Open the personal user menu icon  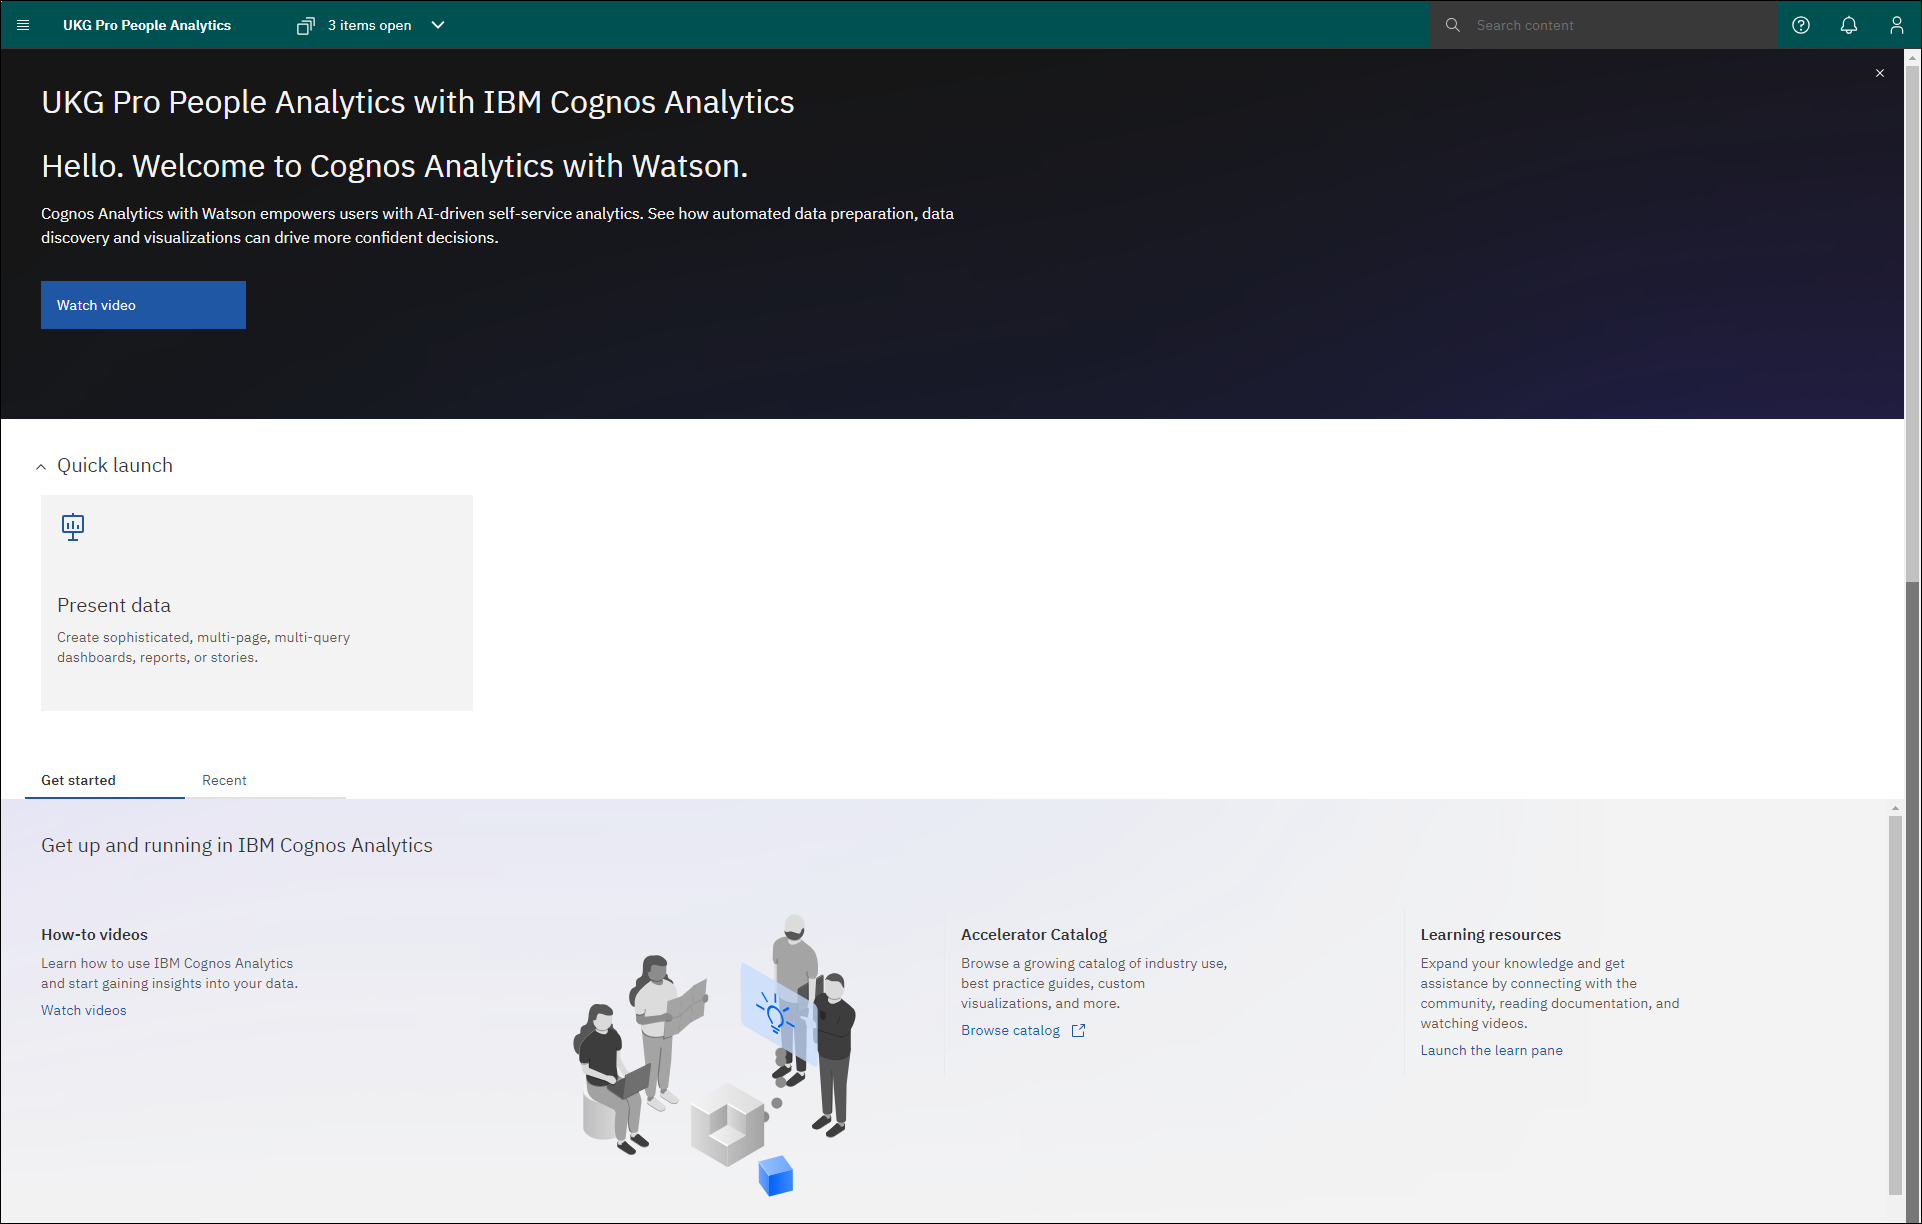point(1896,25)
